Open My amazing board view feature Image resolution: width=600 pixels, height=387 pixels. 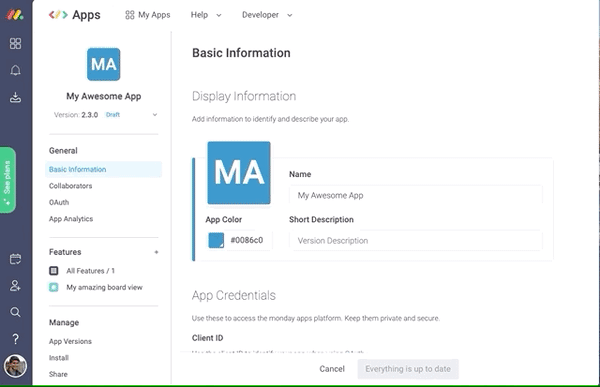(x=104, y=287)
